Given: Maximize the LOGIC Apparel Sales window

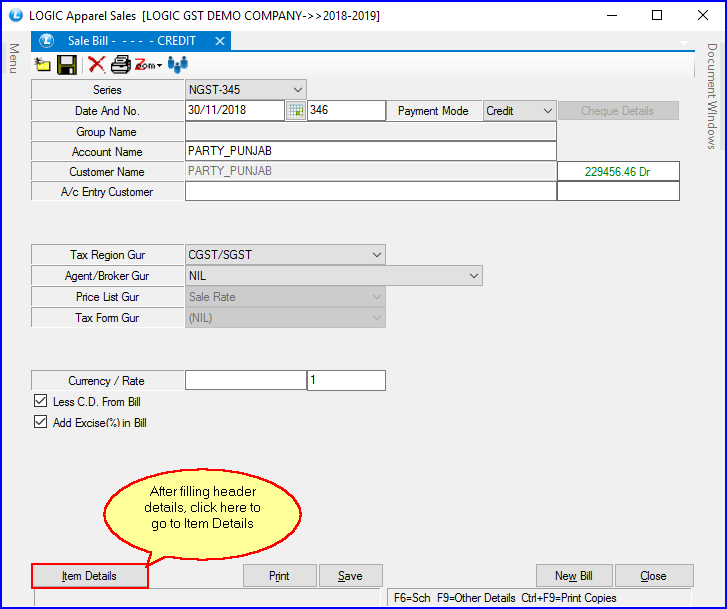Looking at the screenshot, I should coord(657,15).
